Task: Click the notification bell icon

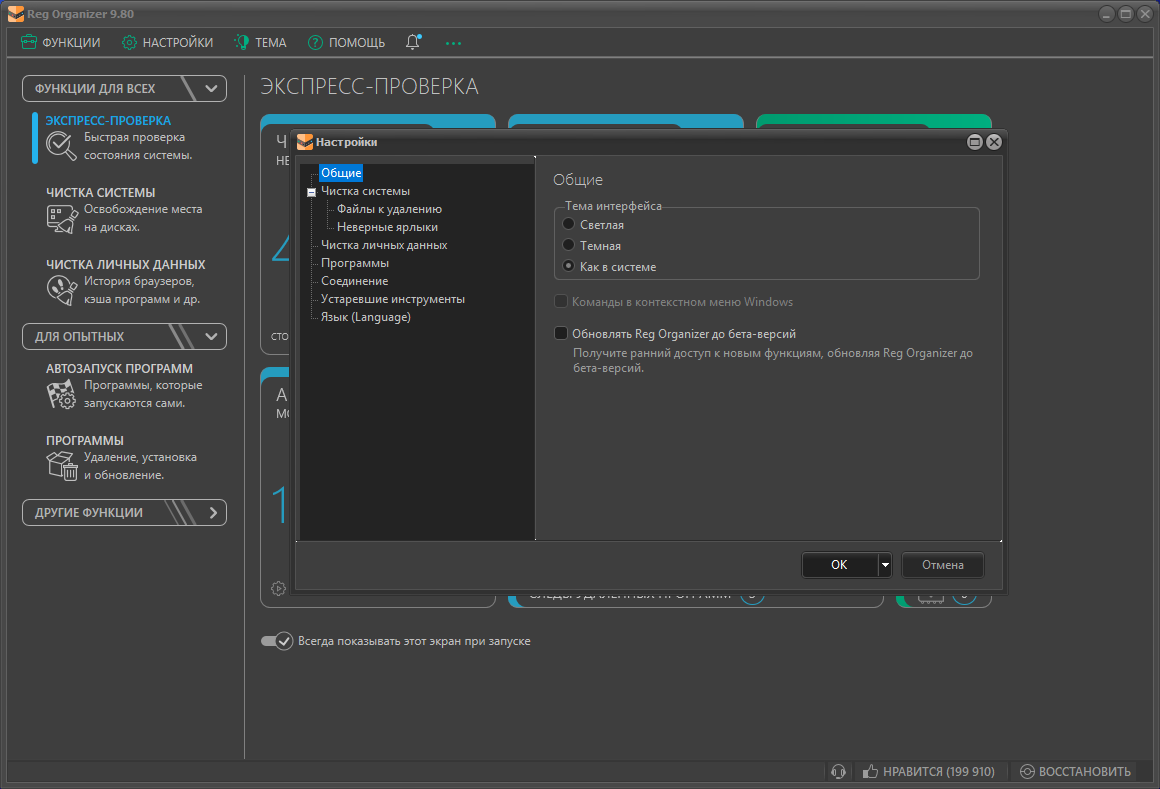Action: [413, 42]
